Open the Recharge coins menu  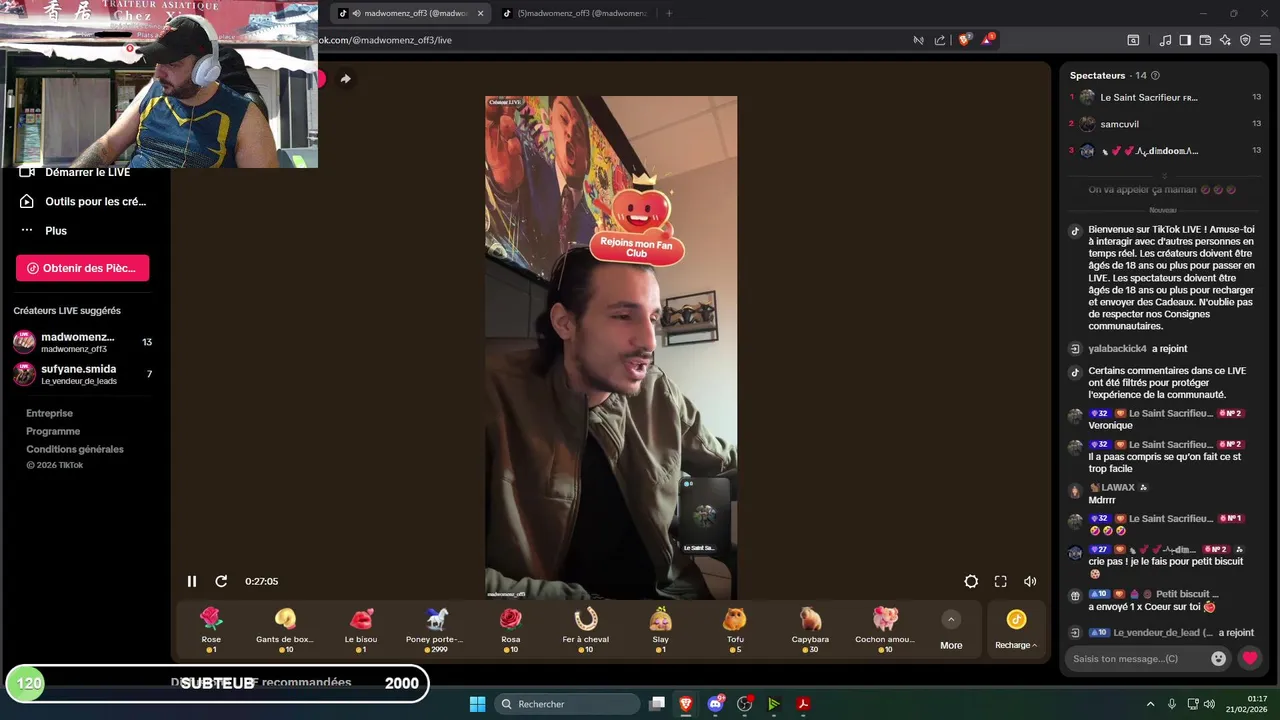click(x=1016, y=630)
